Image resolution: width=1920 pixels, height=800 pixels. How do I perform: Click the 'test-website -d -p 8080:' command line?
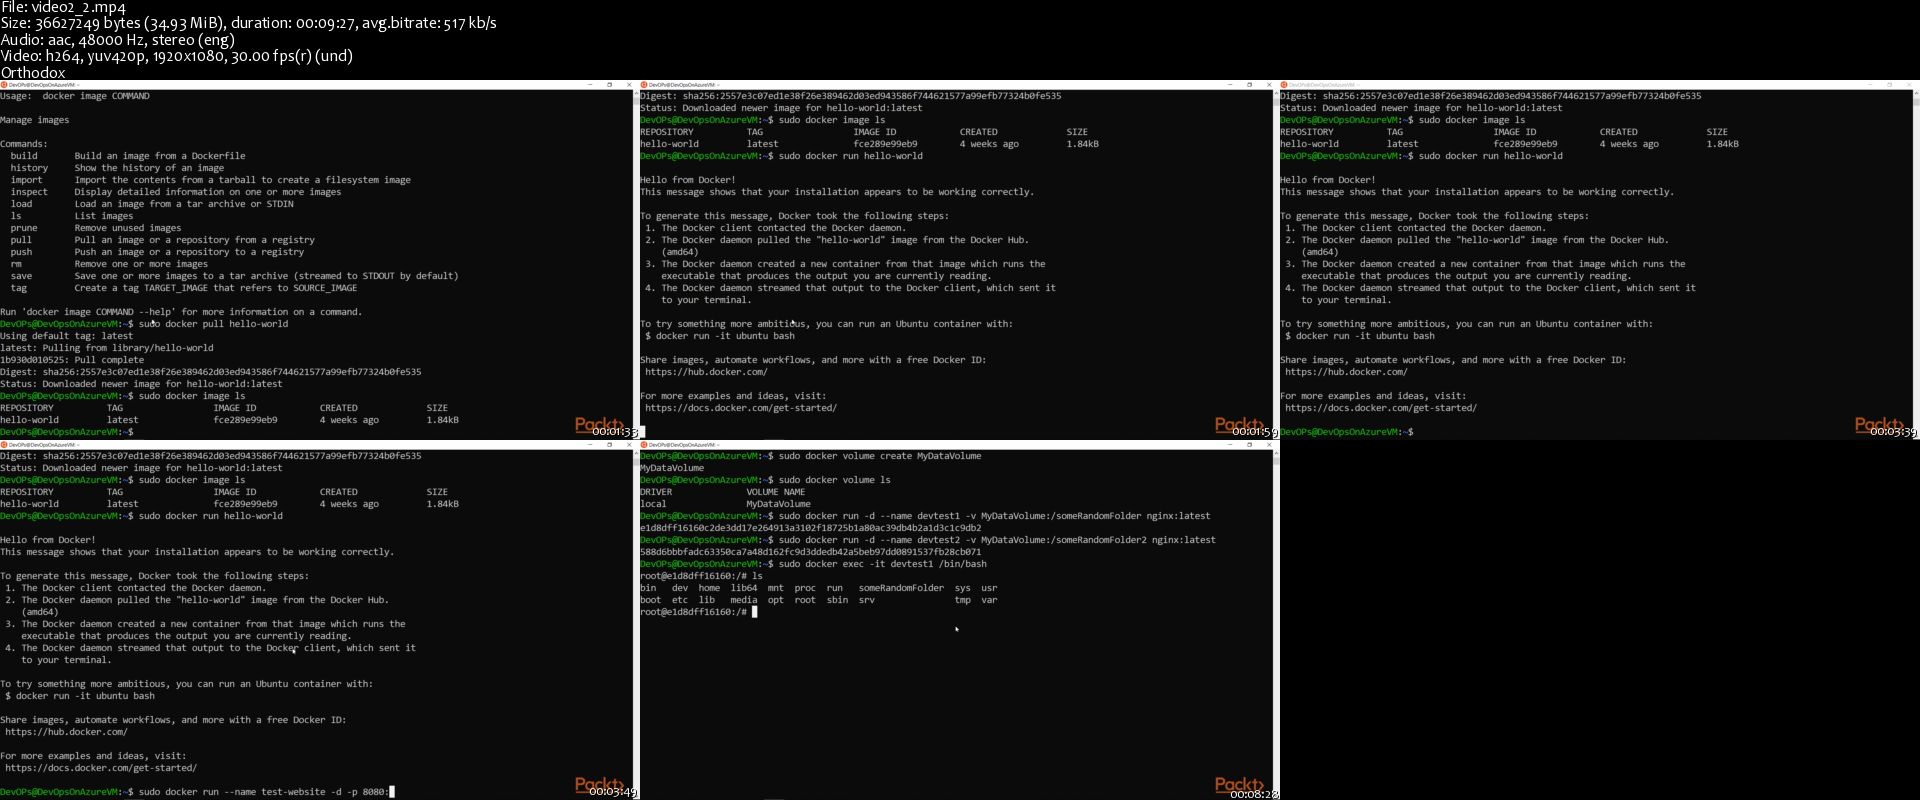(264, 792)
